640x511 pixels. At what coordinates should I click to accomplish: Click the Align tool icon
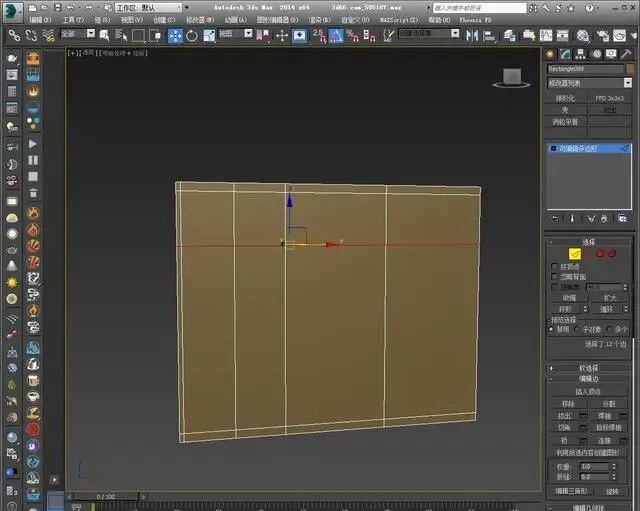(489, 36)
